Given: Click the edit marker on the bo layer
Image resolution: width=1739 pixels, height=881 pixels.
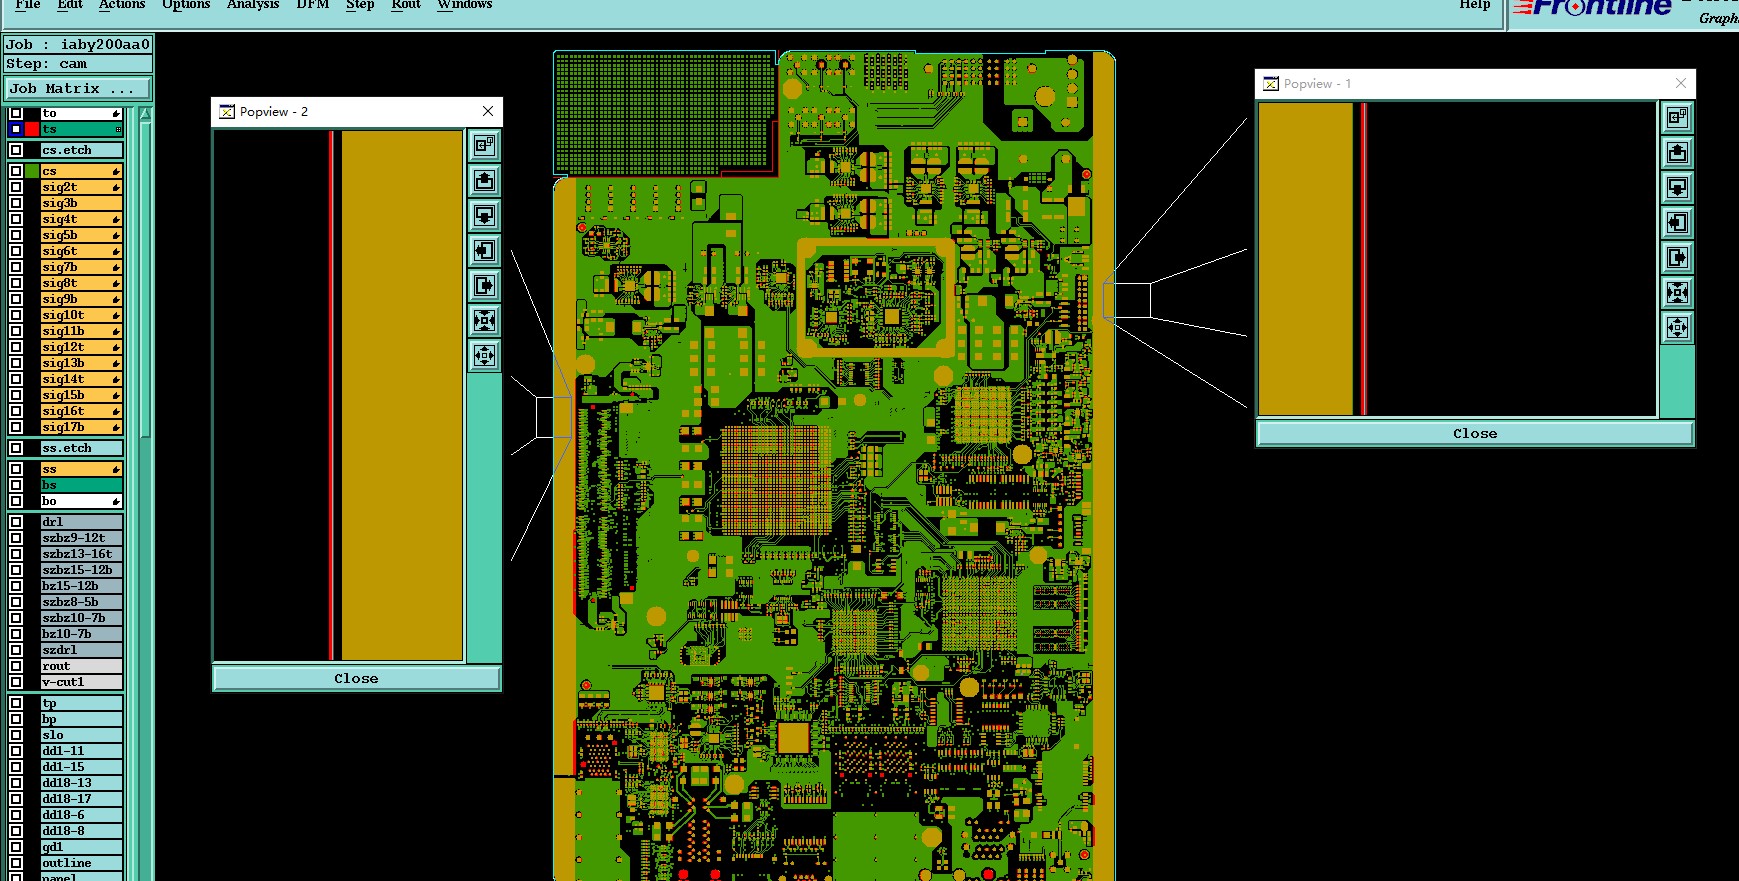Looking at the screenshot, I should tap(116, 501).
